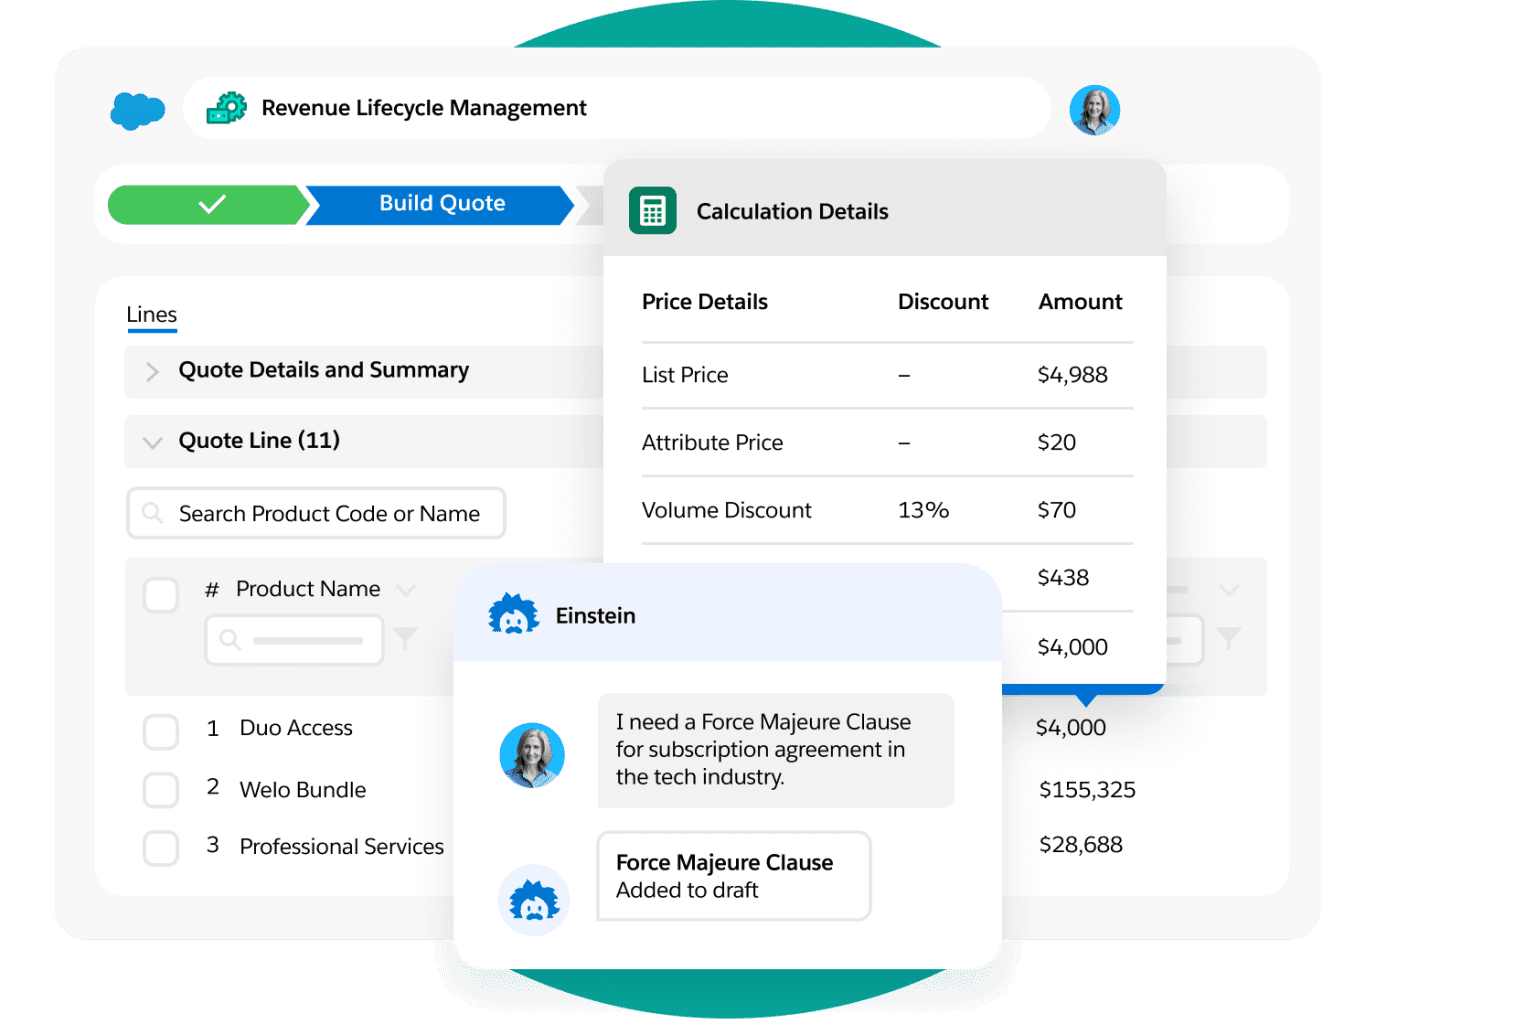The width and height of the screenshot is (1536, 1024).
Task: Select the Build Quote stage
Action: [441, 204]
